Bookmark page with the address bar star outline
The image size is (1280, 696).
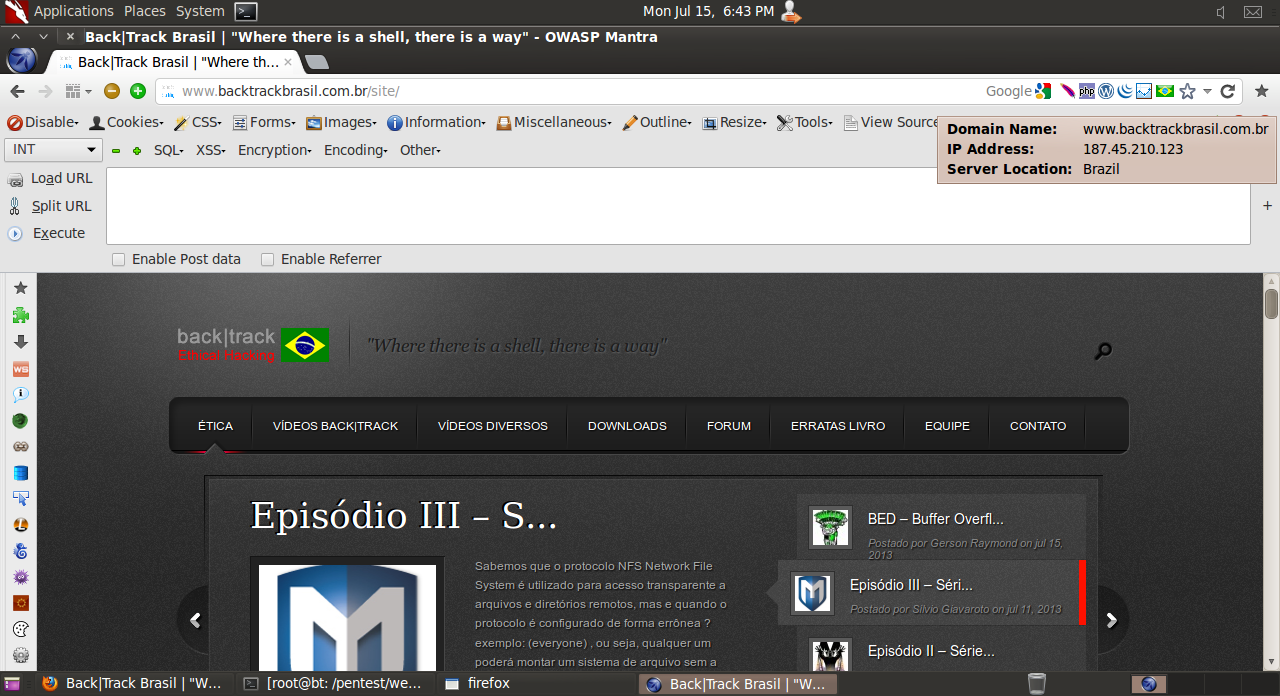pyautogui.click(x=1187, y=91)
